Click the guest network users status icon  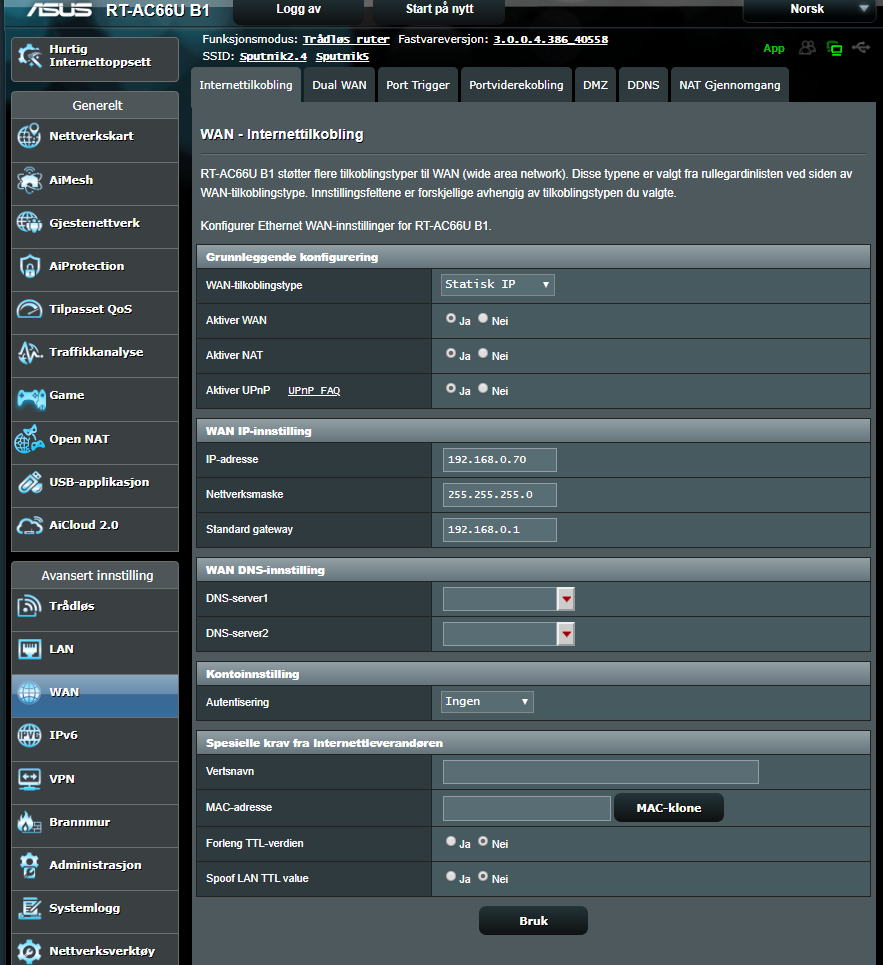807,47
